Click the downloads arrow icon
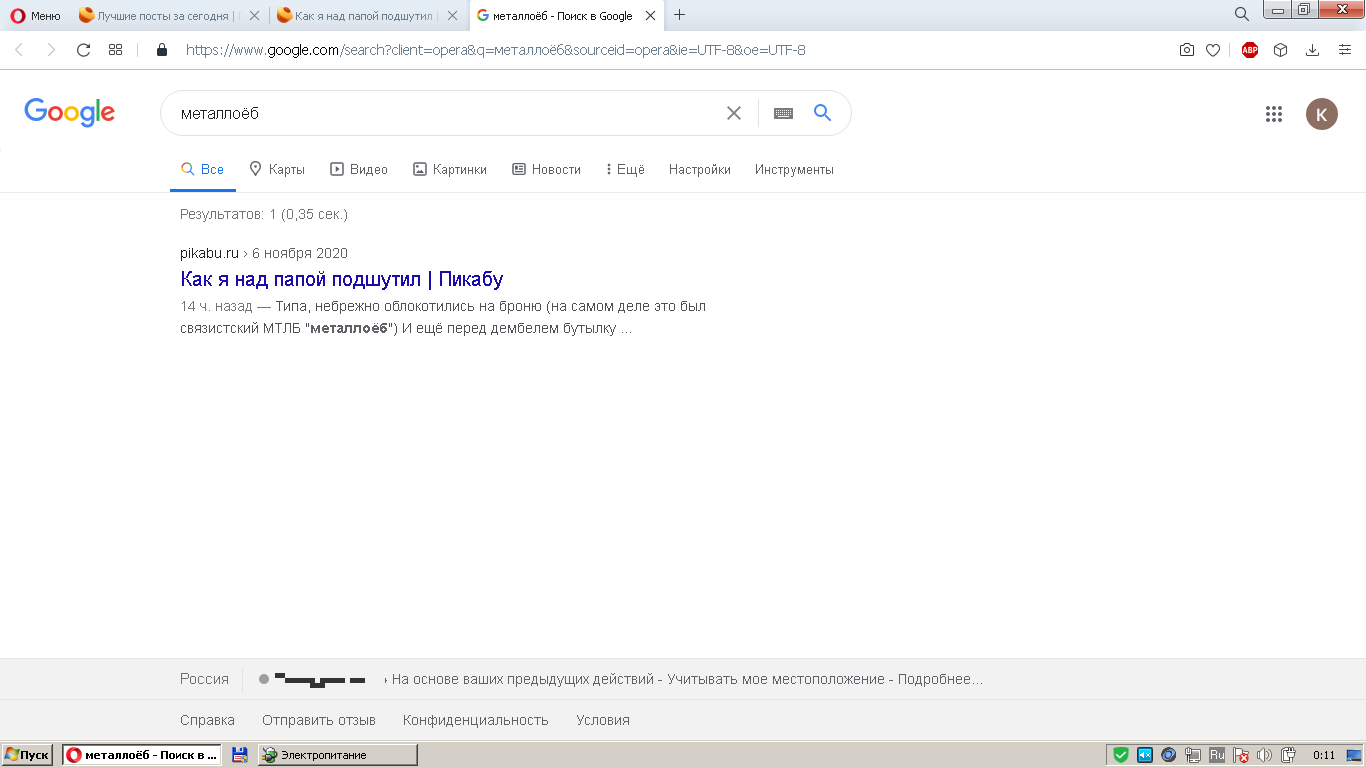Viewport: 1366px width, 768px height. pos(1313,50)
